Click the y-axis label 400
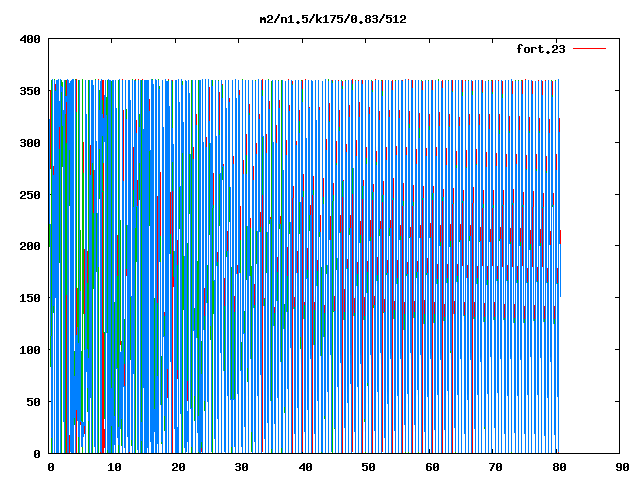 (30, 40)
